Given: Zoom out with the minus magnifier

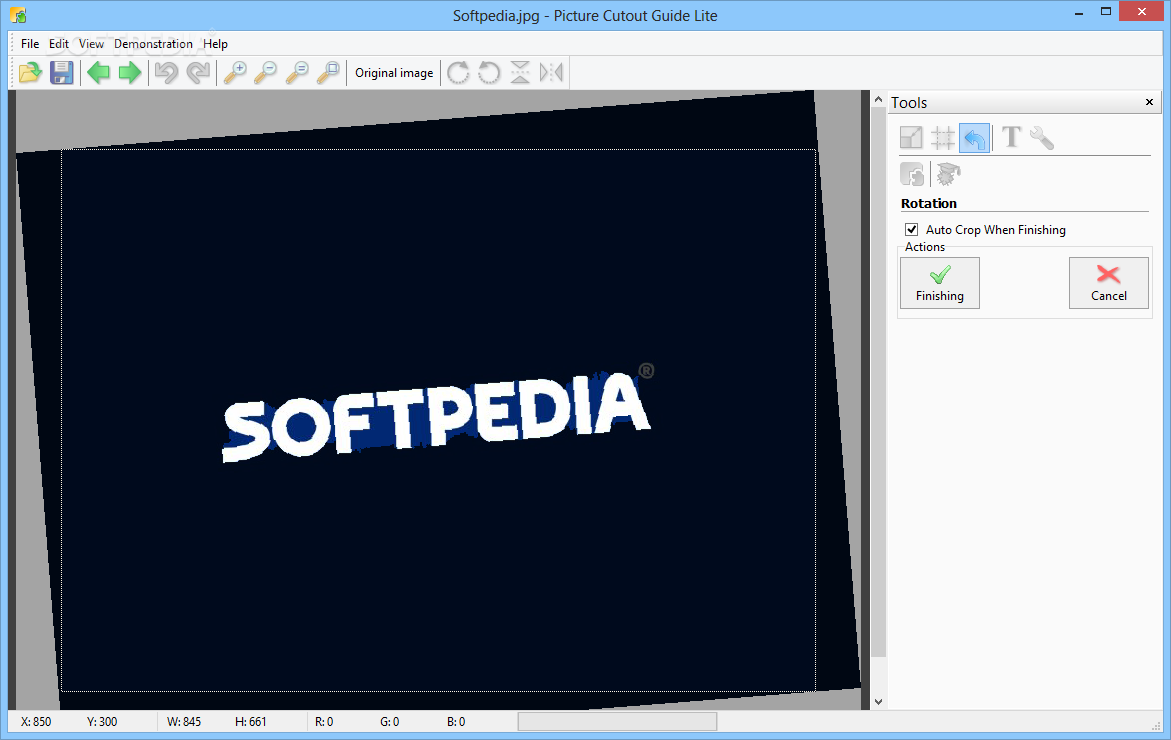Looking at the screenshot, I should pyautogui.click(x=266, y=72).
